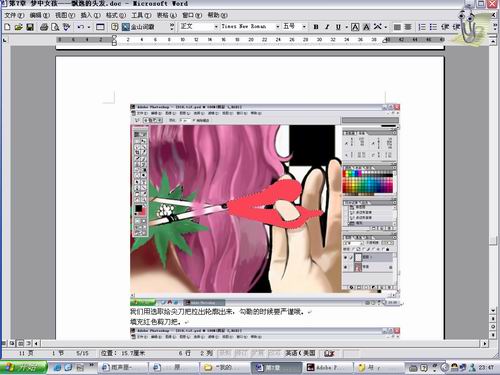This screenshot has height=375, width=500.
Task: Click the Office Assistant paperclip
Action: (469, 26)
